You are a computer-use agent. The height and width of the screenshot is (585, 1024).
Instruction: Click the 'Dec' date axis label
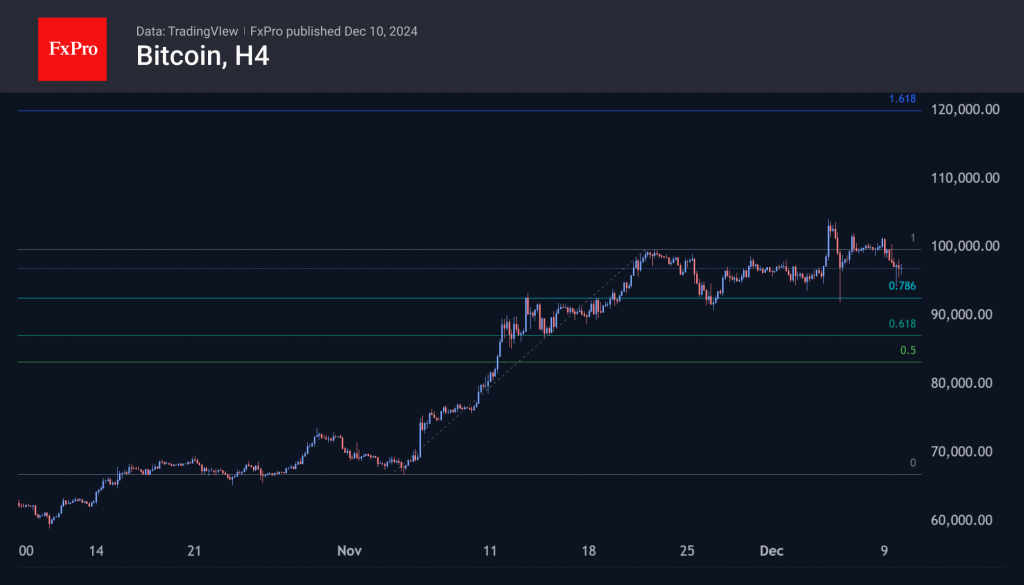(771, 551)
